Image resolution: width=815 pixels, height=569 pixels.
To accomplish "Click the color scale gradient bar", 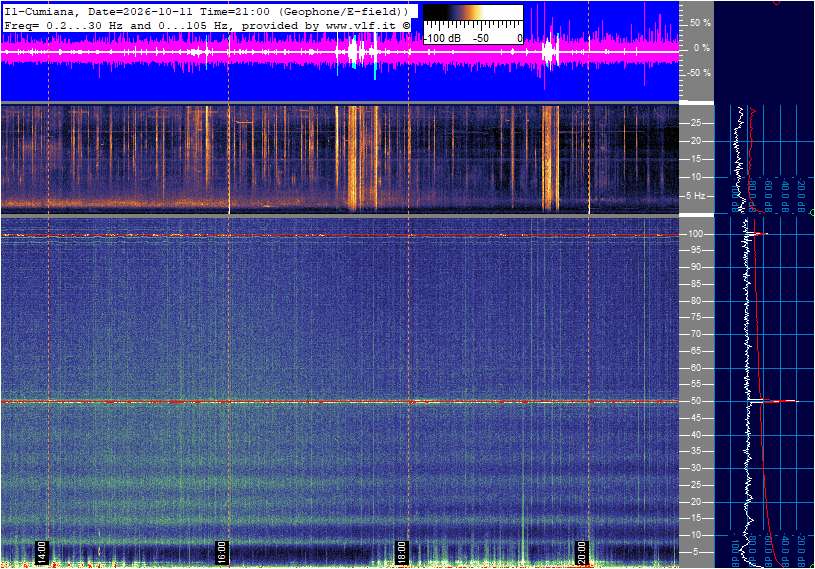I will click(472, 12).
